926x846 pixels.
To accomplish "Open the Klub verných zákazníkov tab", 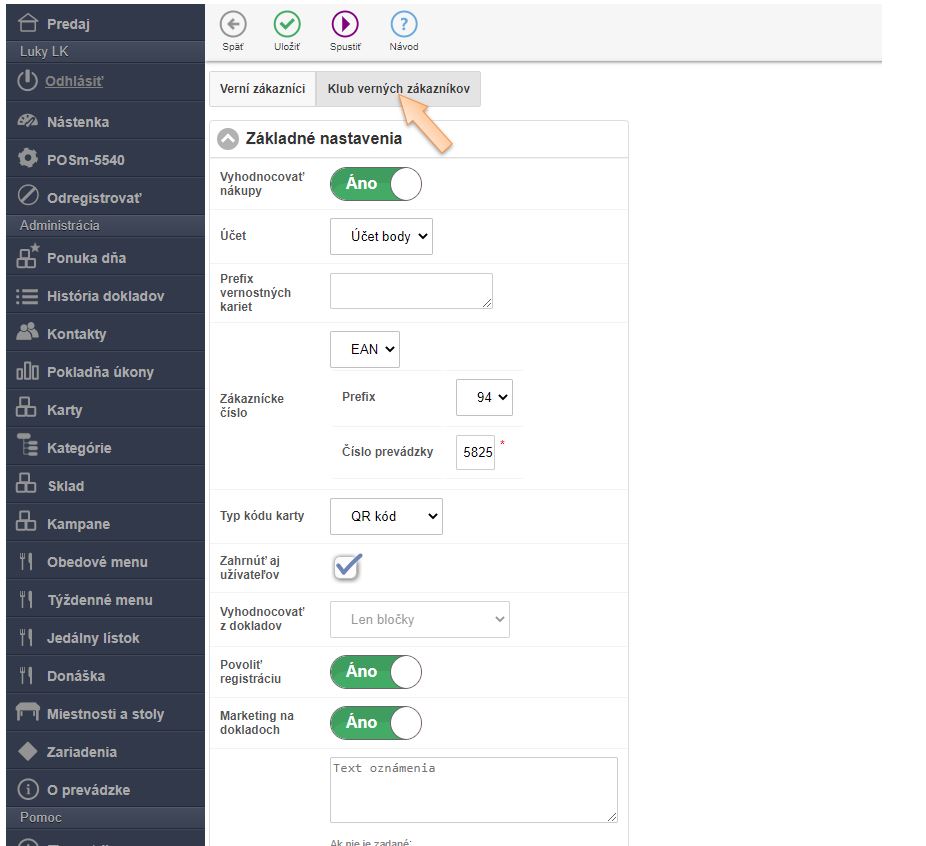I will click(398, 89).
